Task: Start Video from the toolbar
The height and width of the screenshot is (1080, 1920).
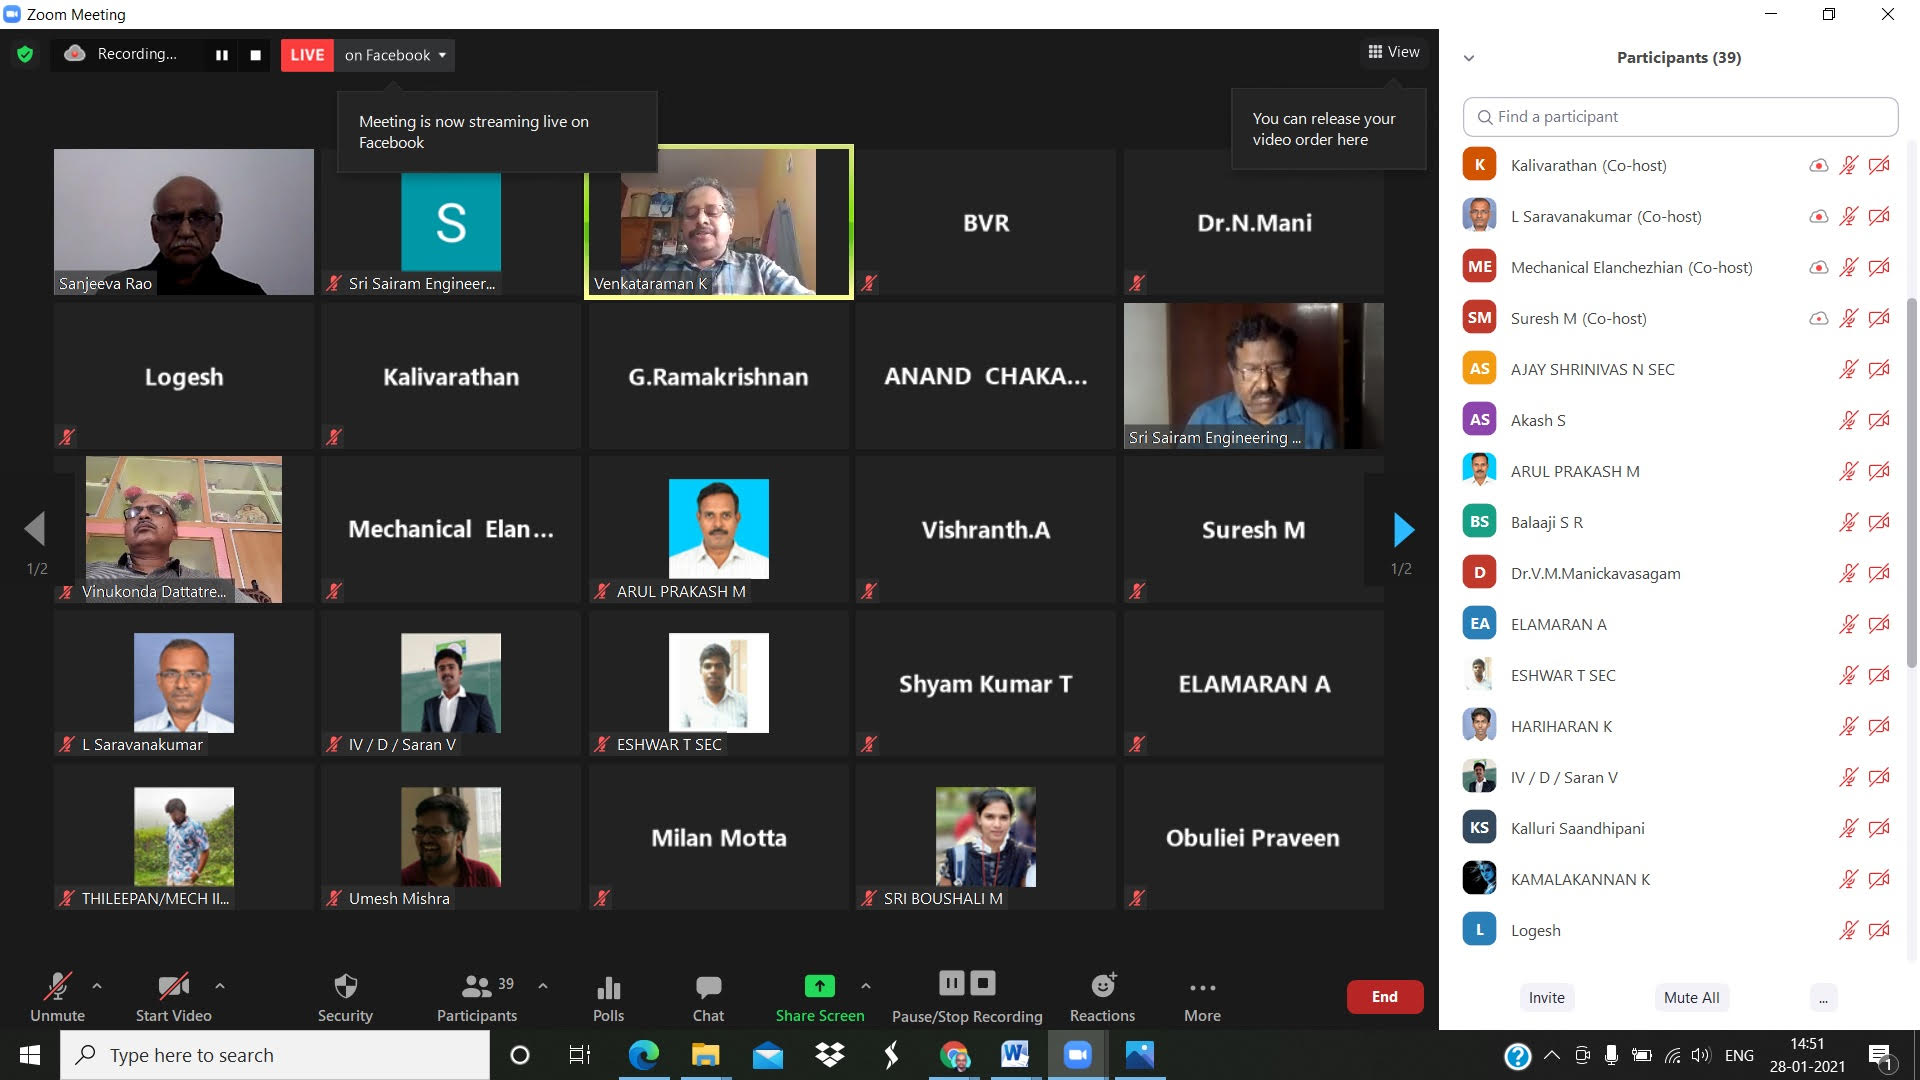Action: (174, 997)
